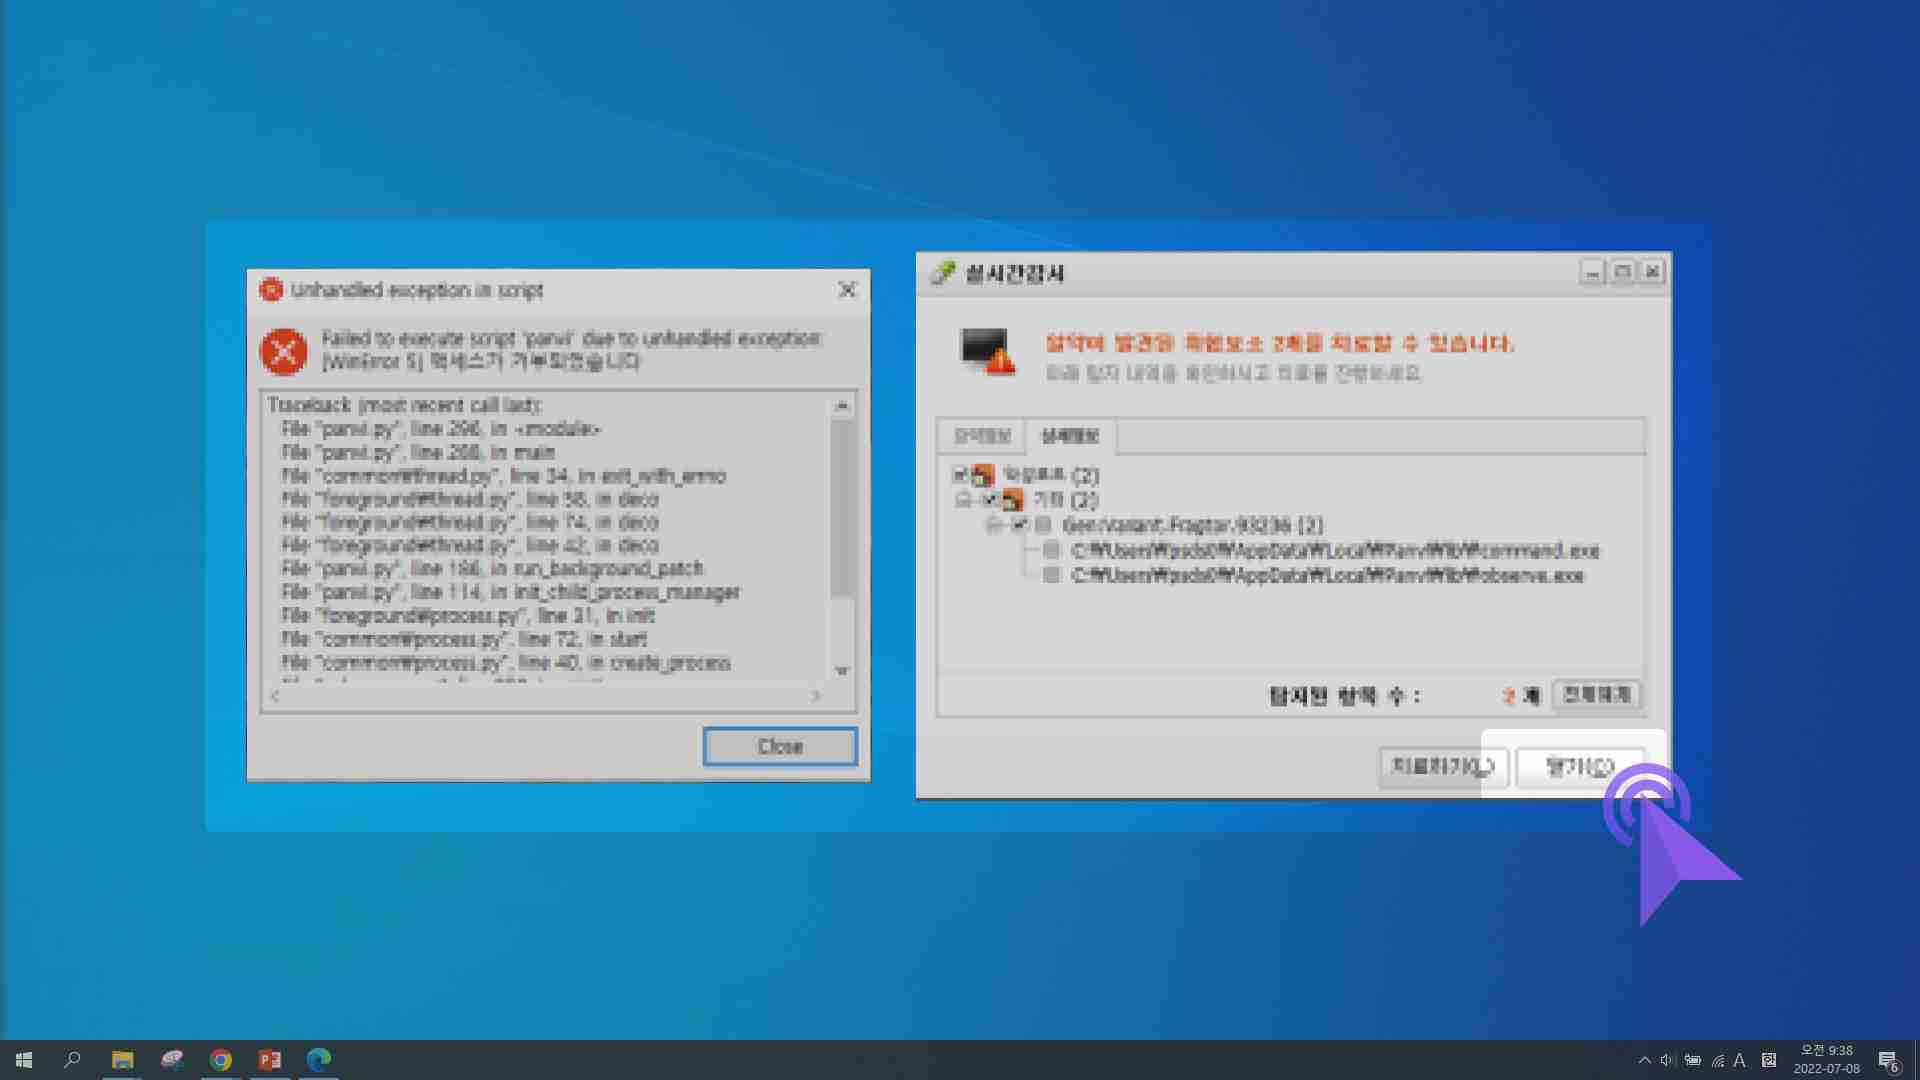This screenshot has height=1080, width=1920.
Task: Toggle the IME 'A' input mode indicator
Action: tap(1740, 1060)
